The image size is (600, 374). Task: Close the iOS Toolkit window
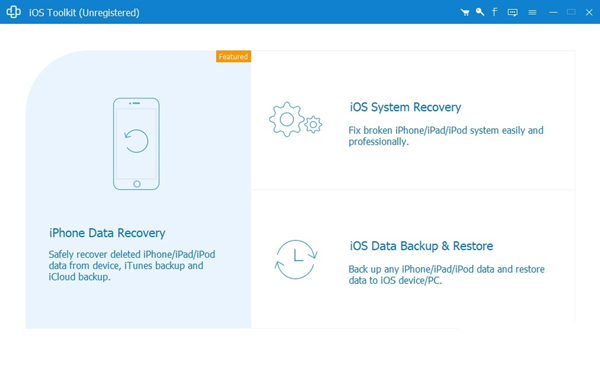tap(589, 12)
